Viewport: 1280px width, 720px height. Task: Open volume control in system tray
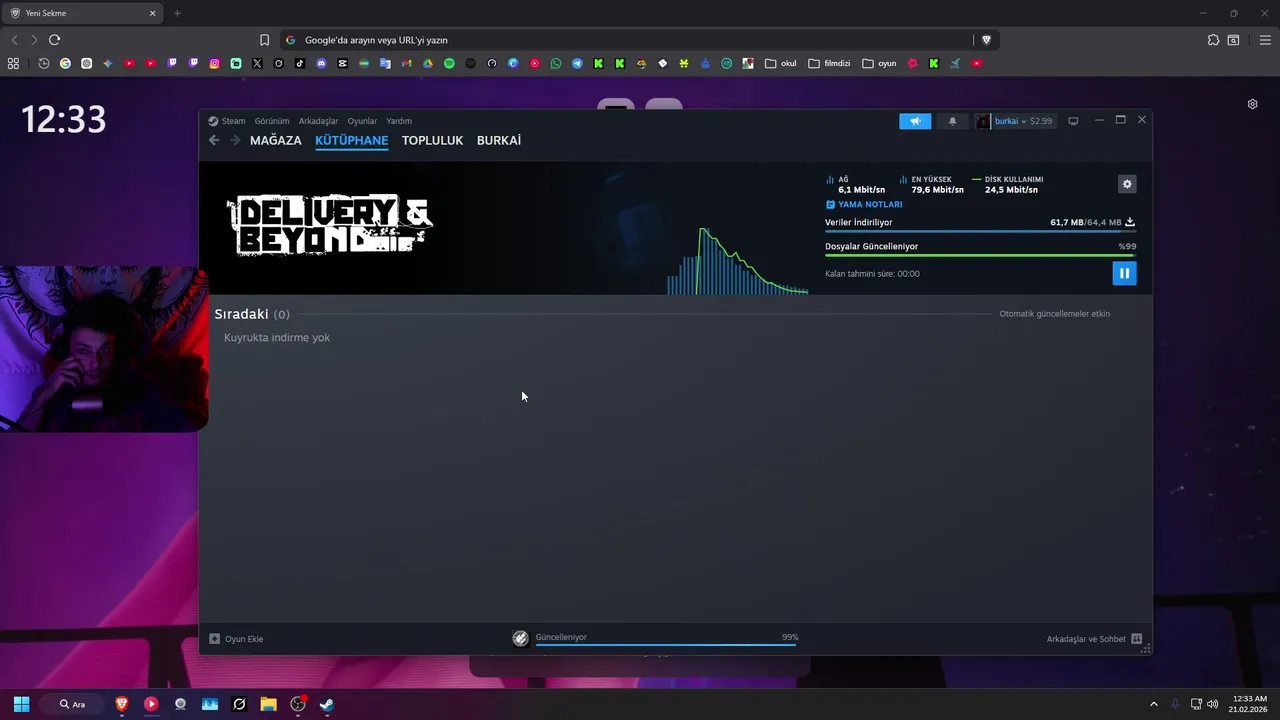click(x=1212, y=704)
